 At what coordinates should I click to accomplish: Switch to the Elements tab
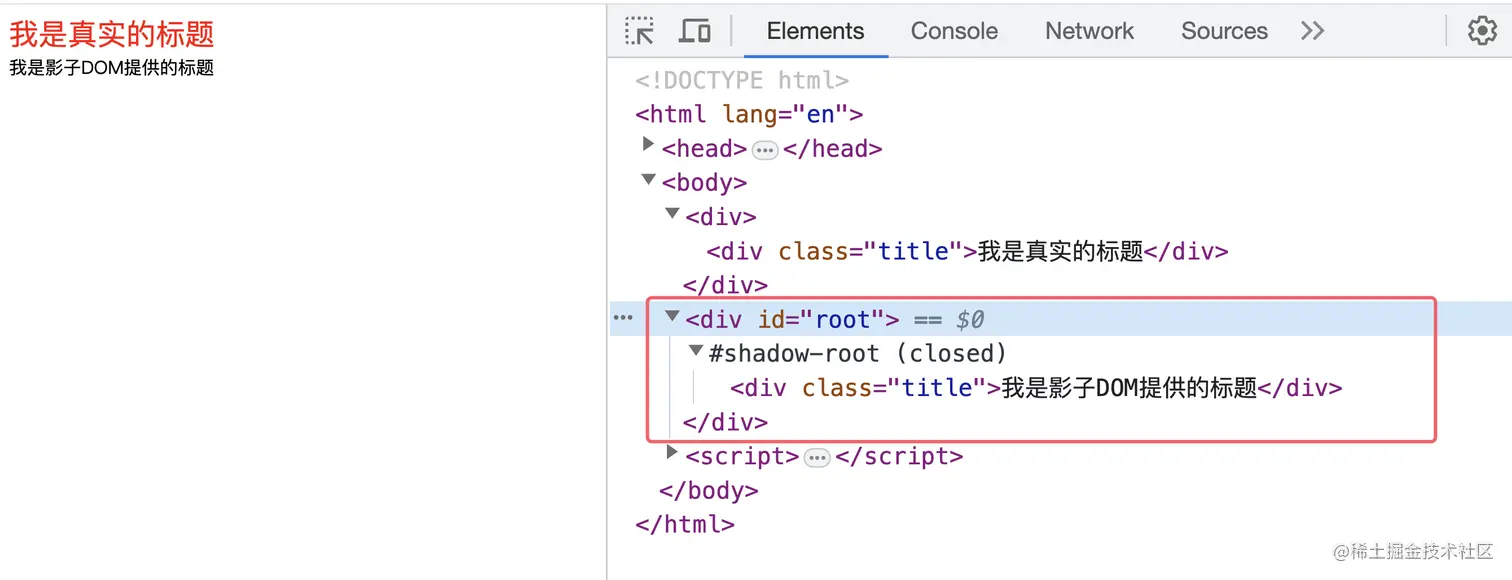(815, 31)
